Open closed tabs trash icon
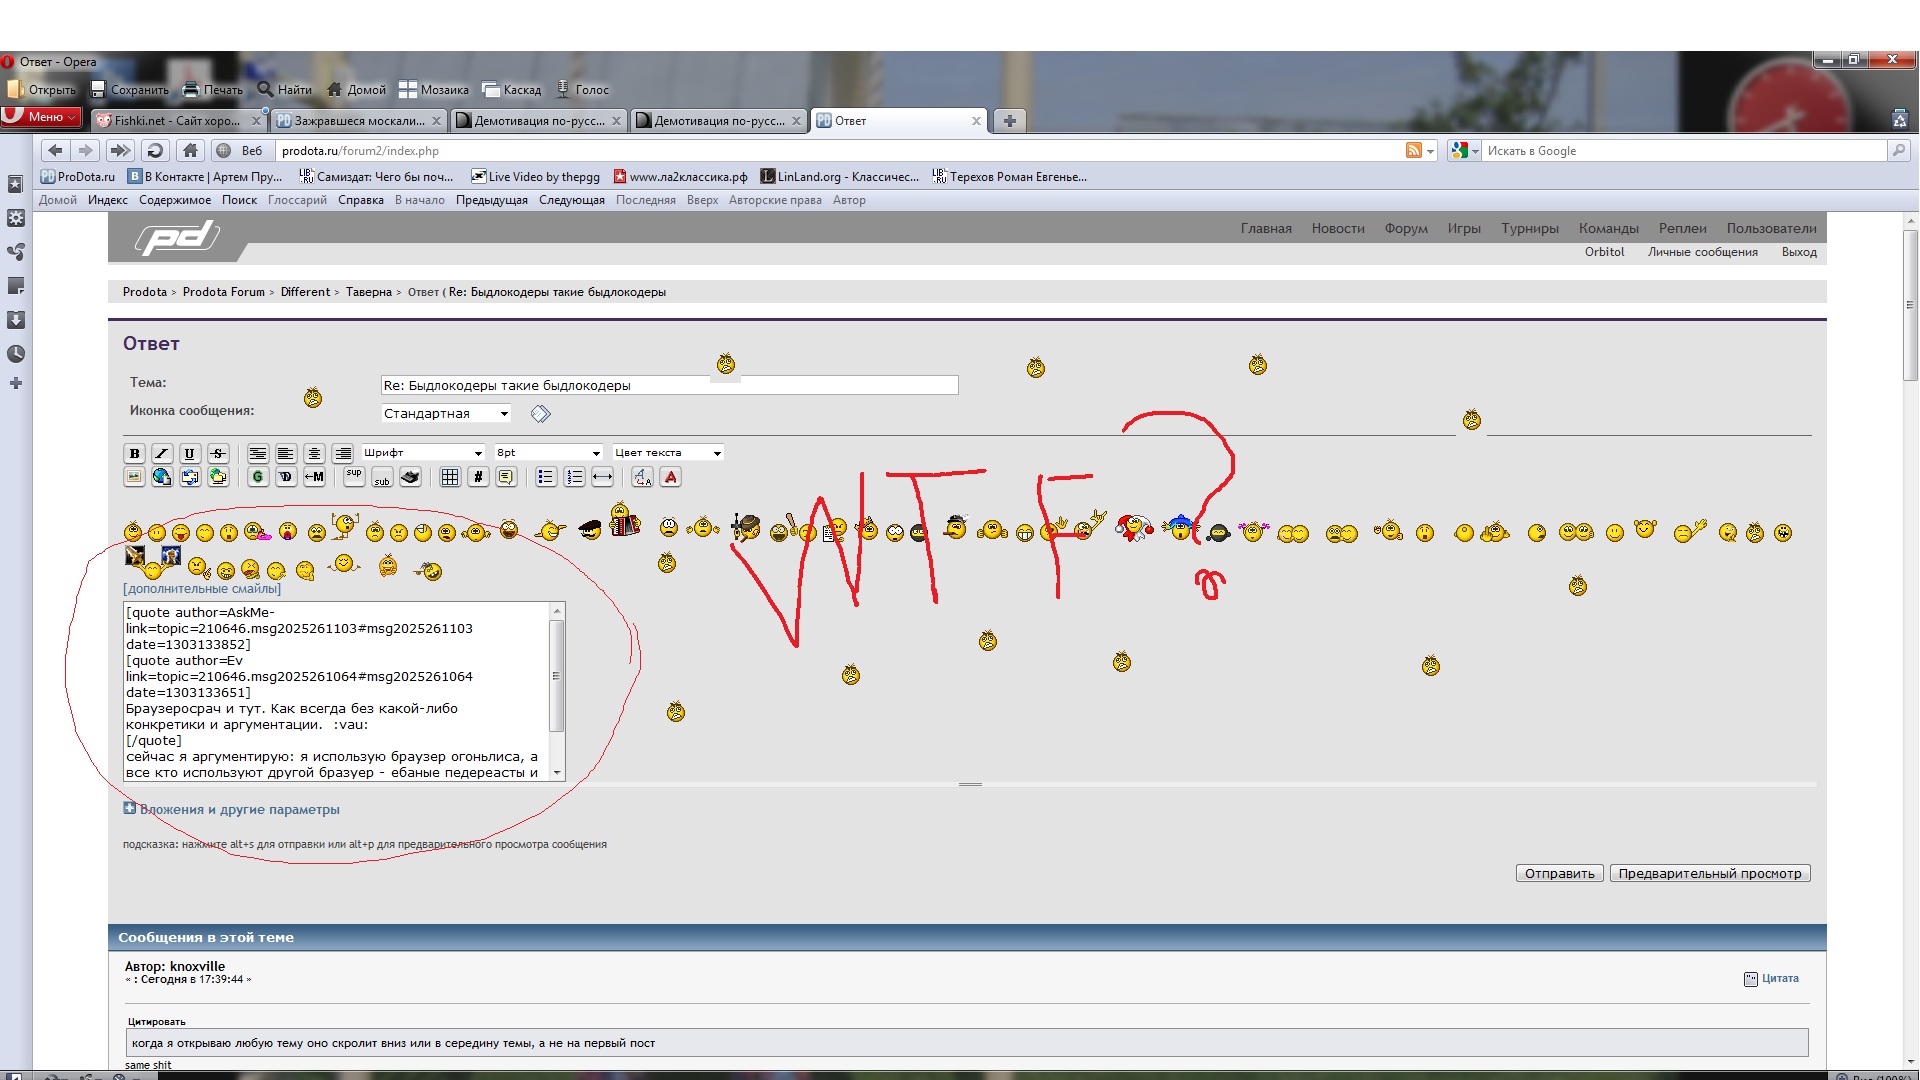 click(x=1900, y=119)
